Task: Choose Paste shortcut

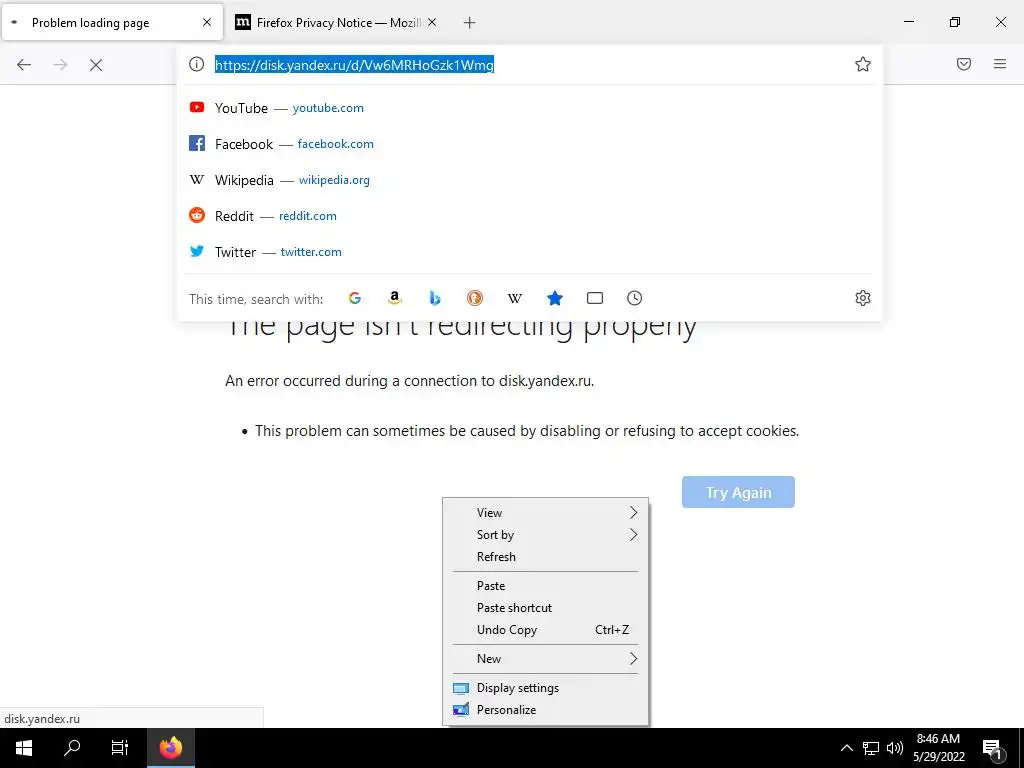Action: coord(546,608)
